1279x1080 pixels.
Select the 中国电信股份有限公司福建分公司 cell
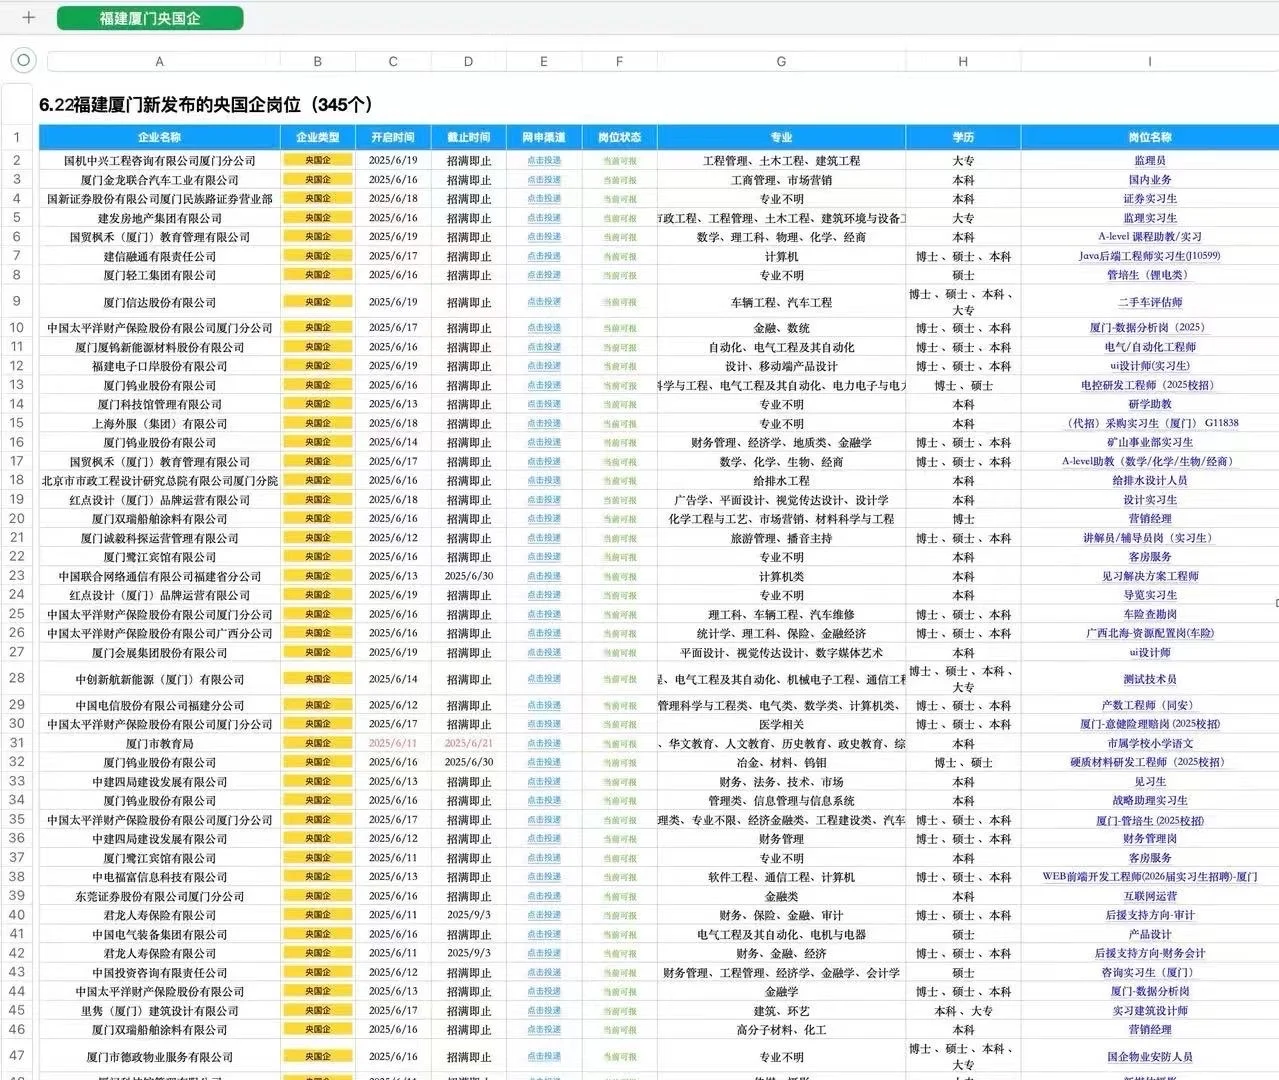(x=160, y=705)
